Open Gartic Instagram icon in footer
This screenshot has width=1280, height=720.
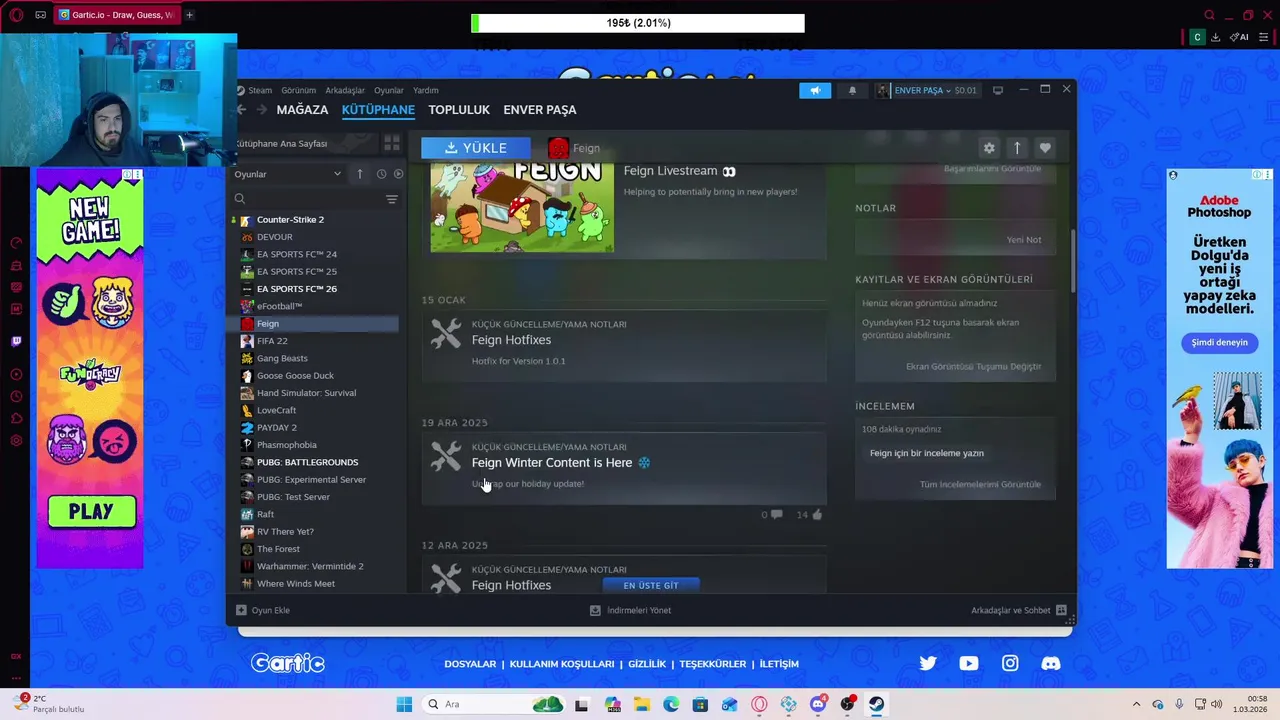pos(1010,663)
